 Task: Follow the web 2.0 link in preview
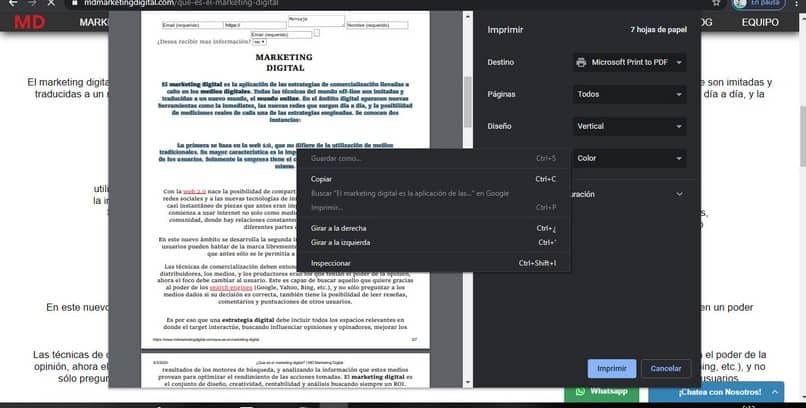(194, 191)
